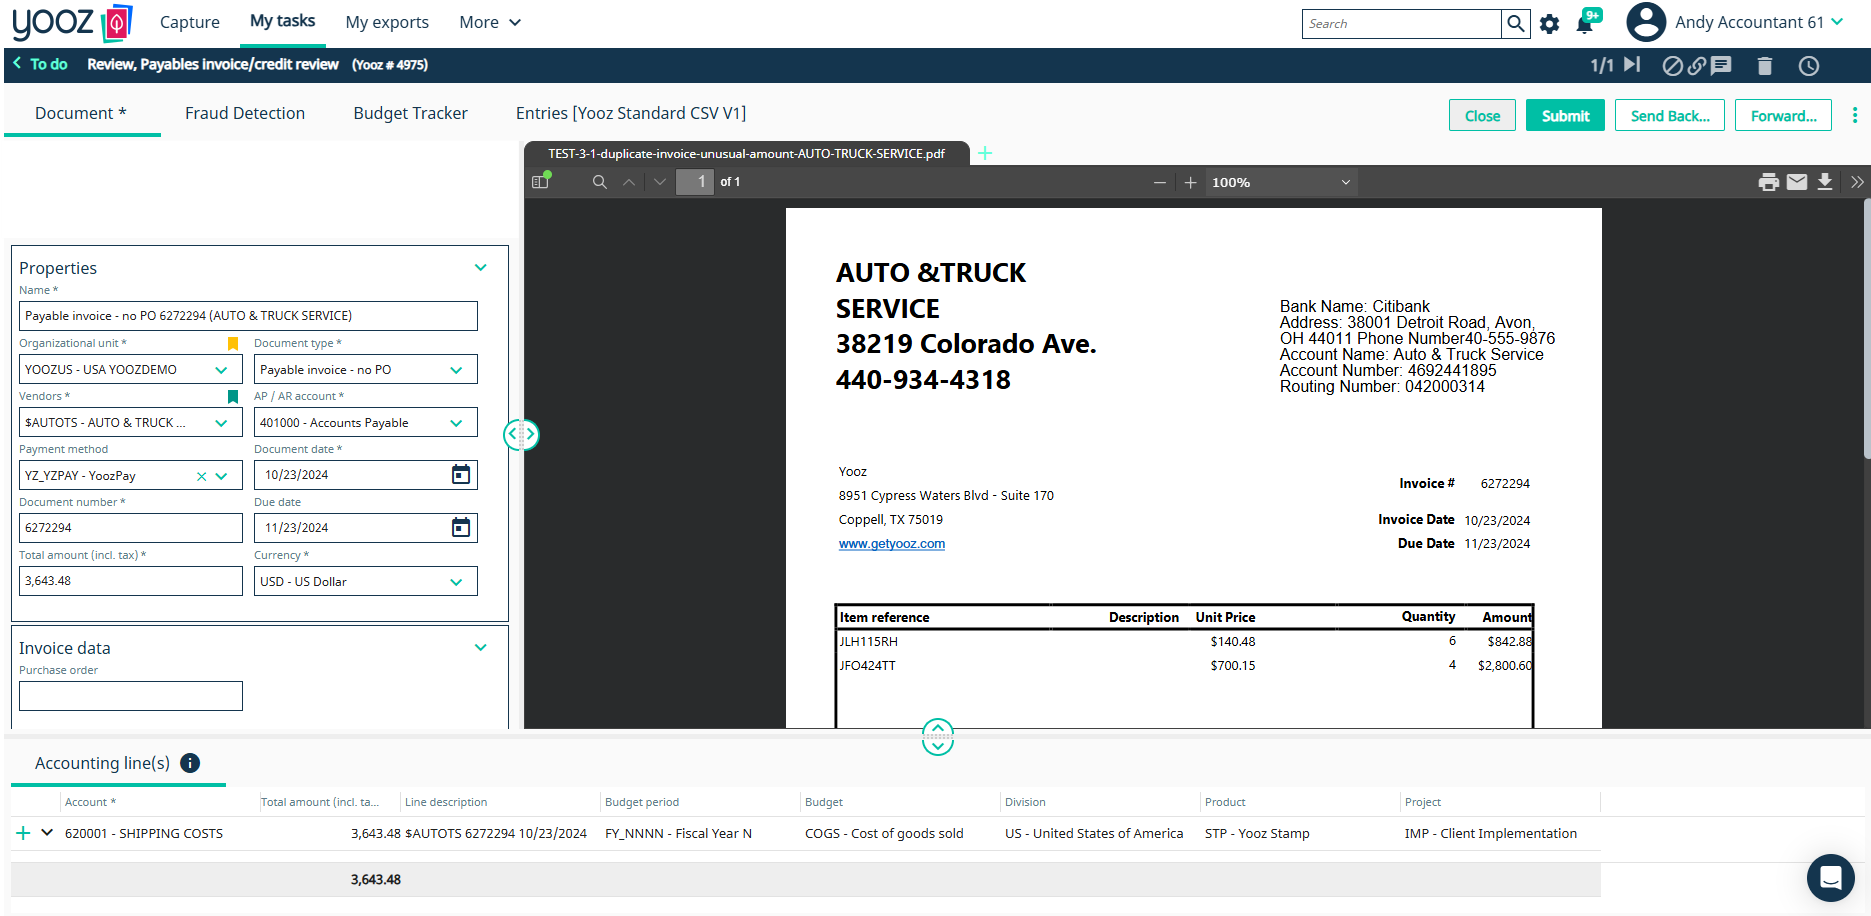Collapse the Invoice data section

(481, 648)
